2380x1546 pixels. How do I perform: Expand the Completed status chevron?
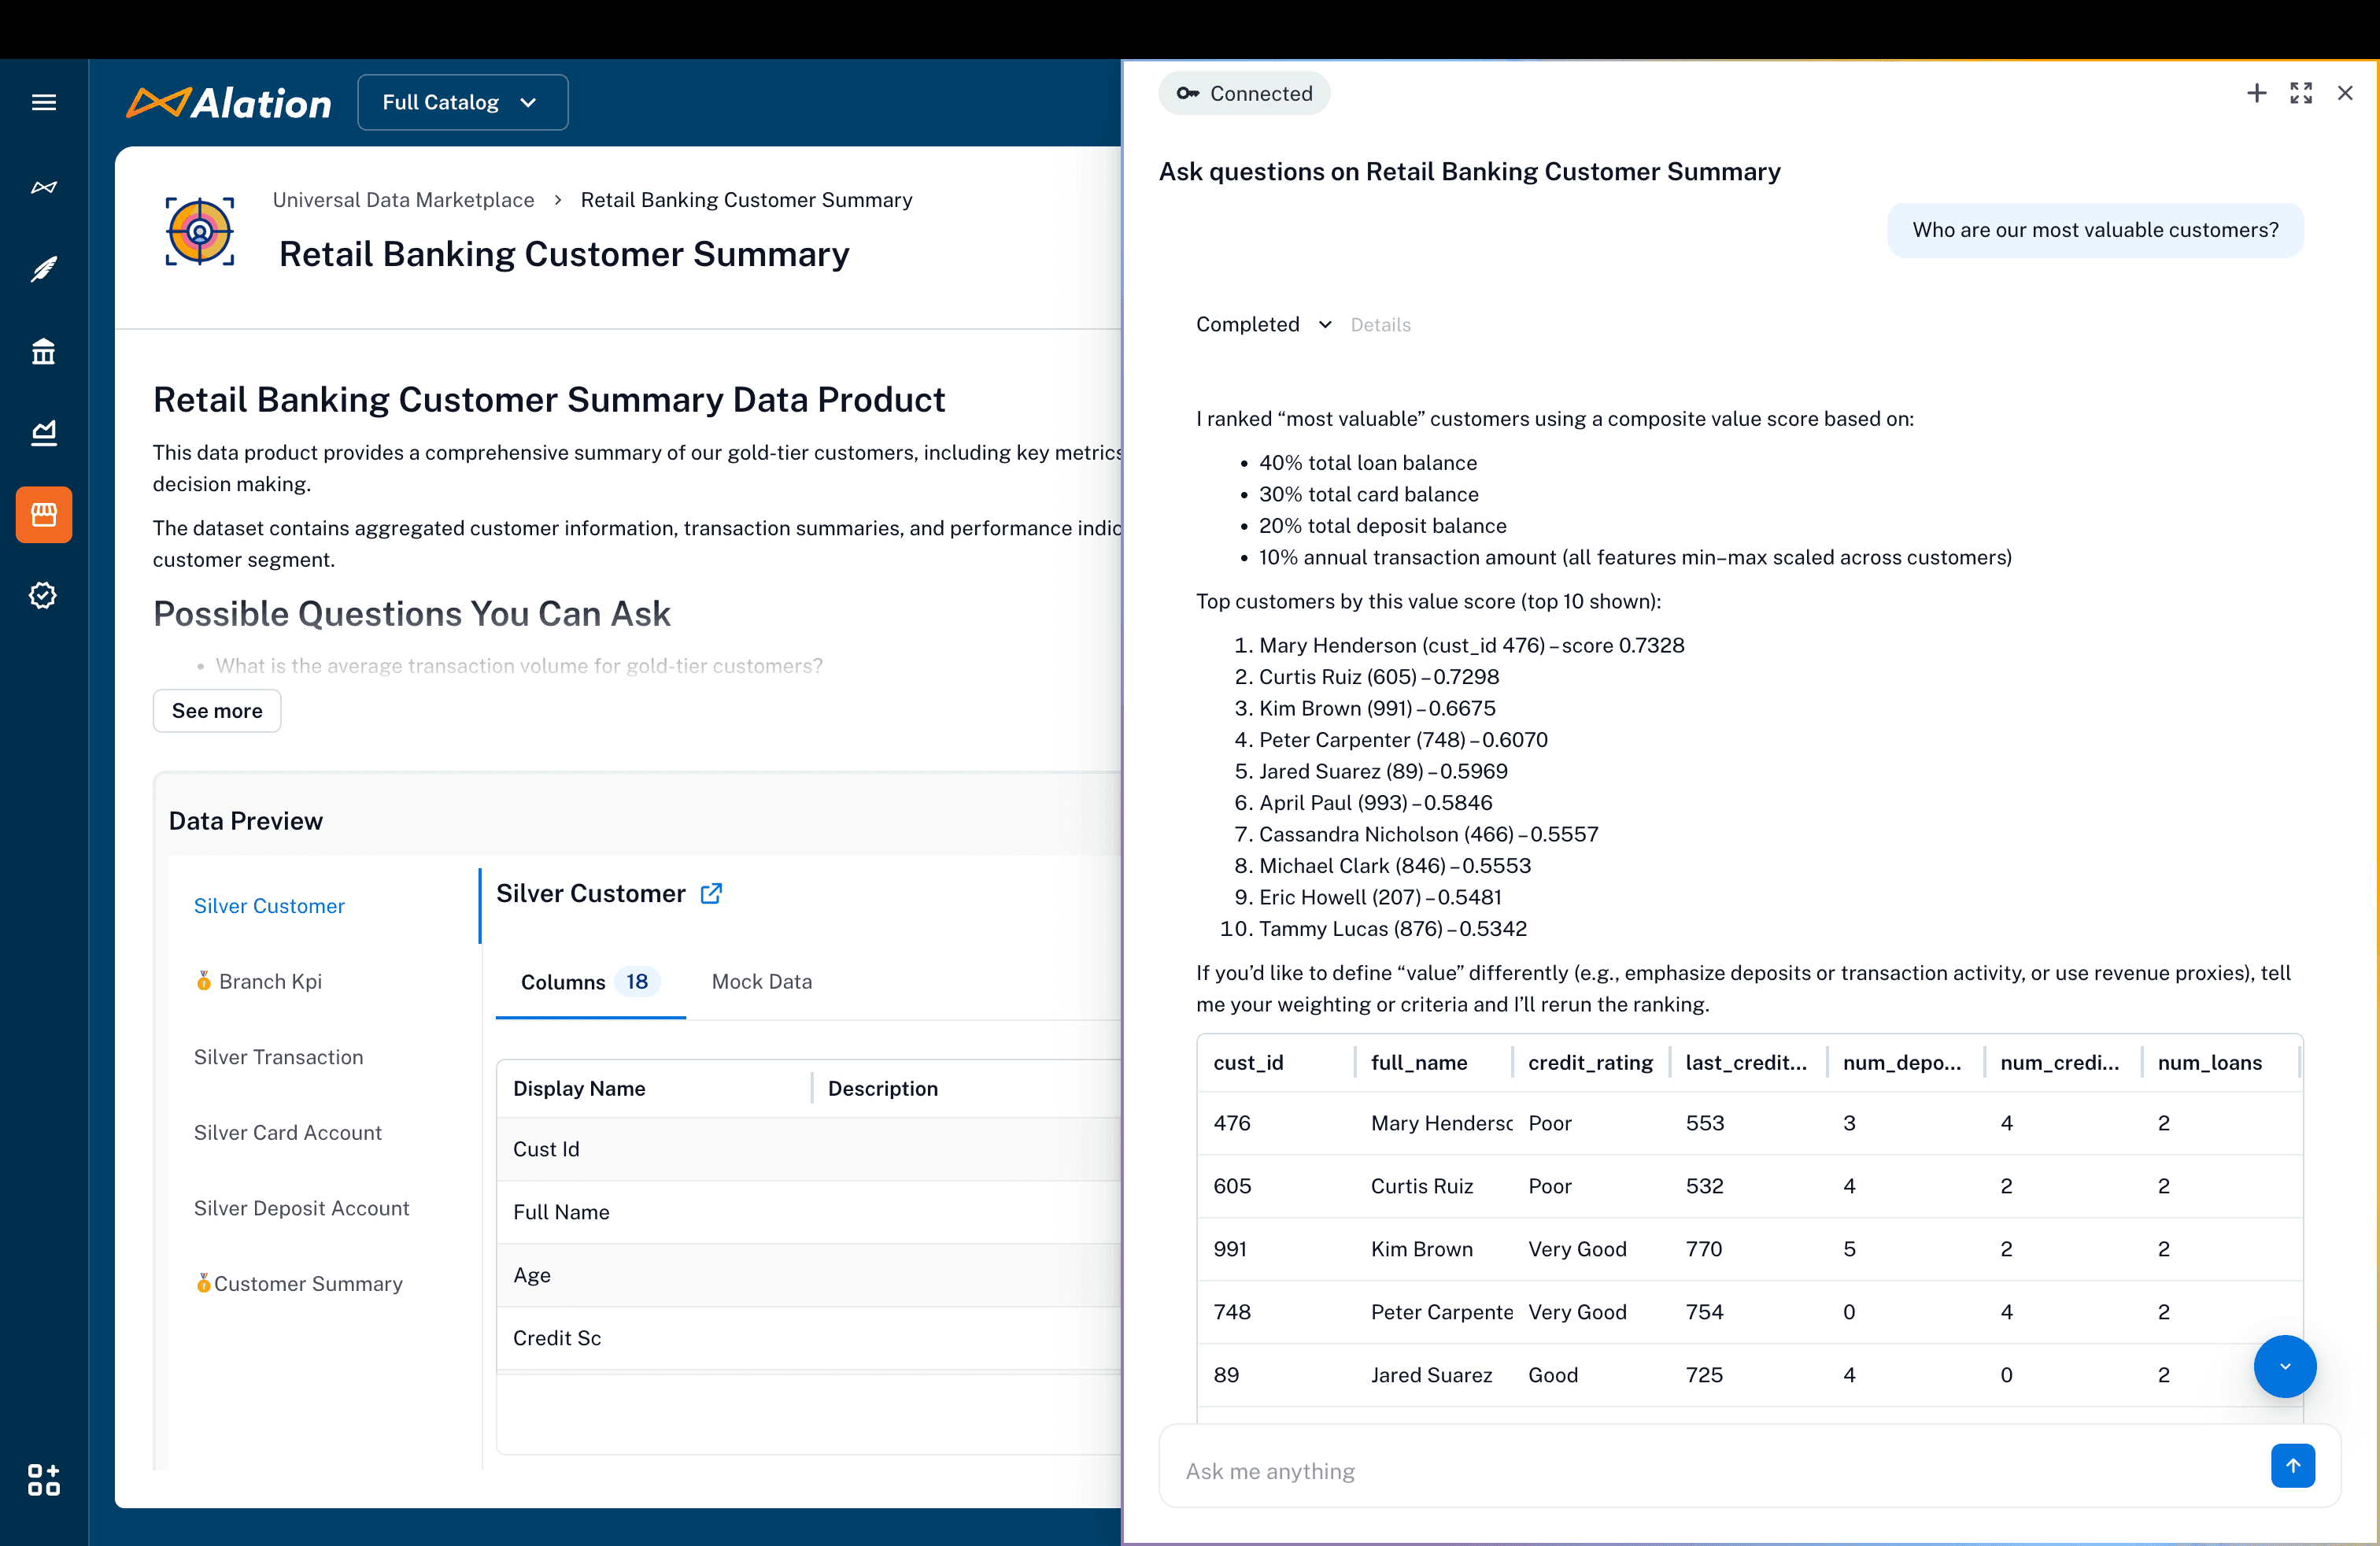1325,324
